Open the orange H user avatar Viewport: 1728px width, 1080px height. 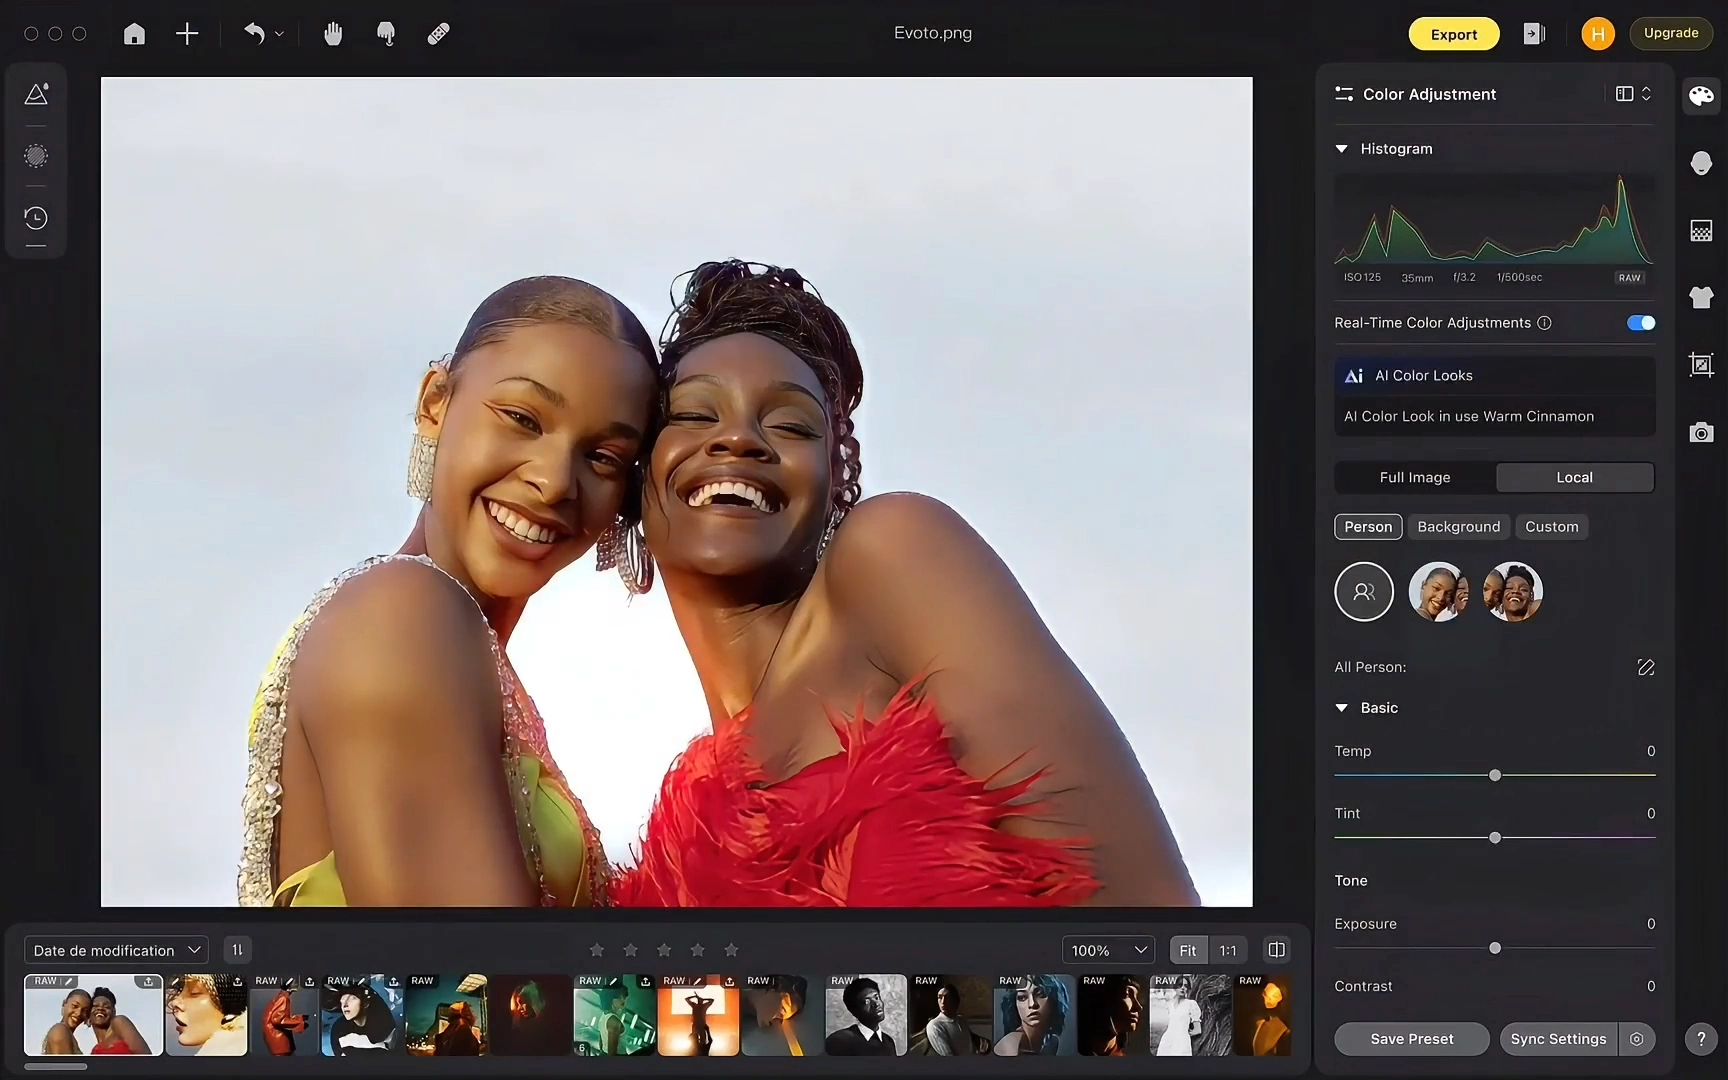pos(1598,34)
